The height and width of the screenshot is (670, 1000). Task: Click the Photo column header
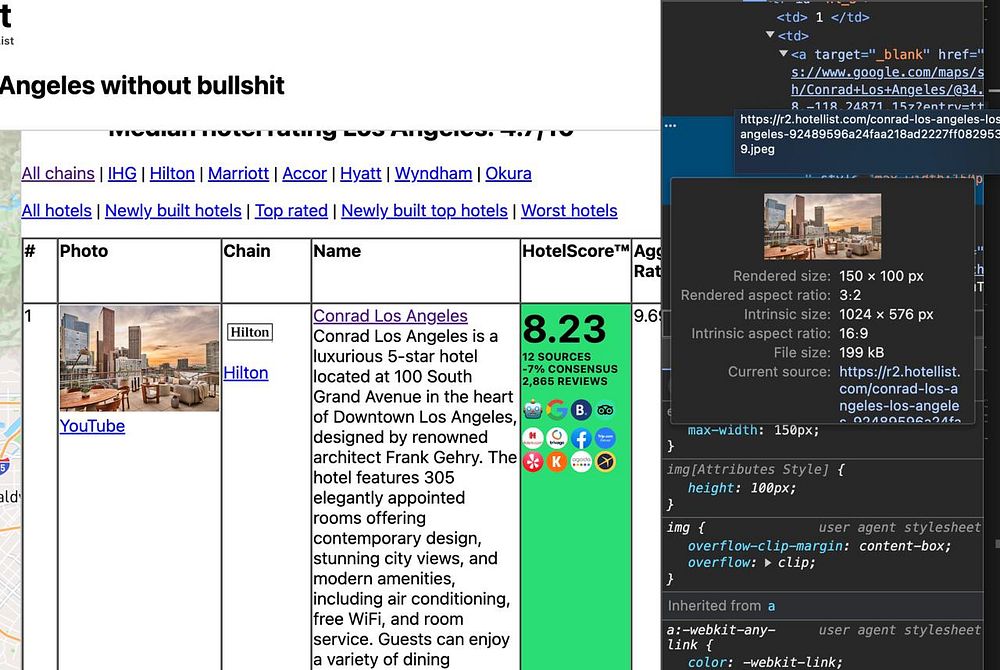[x=84, y=251]
